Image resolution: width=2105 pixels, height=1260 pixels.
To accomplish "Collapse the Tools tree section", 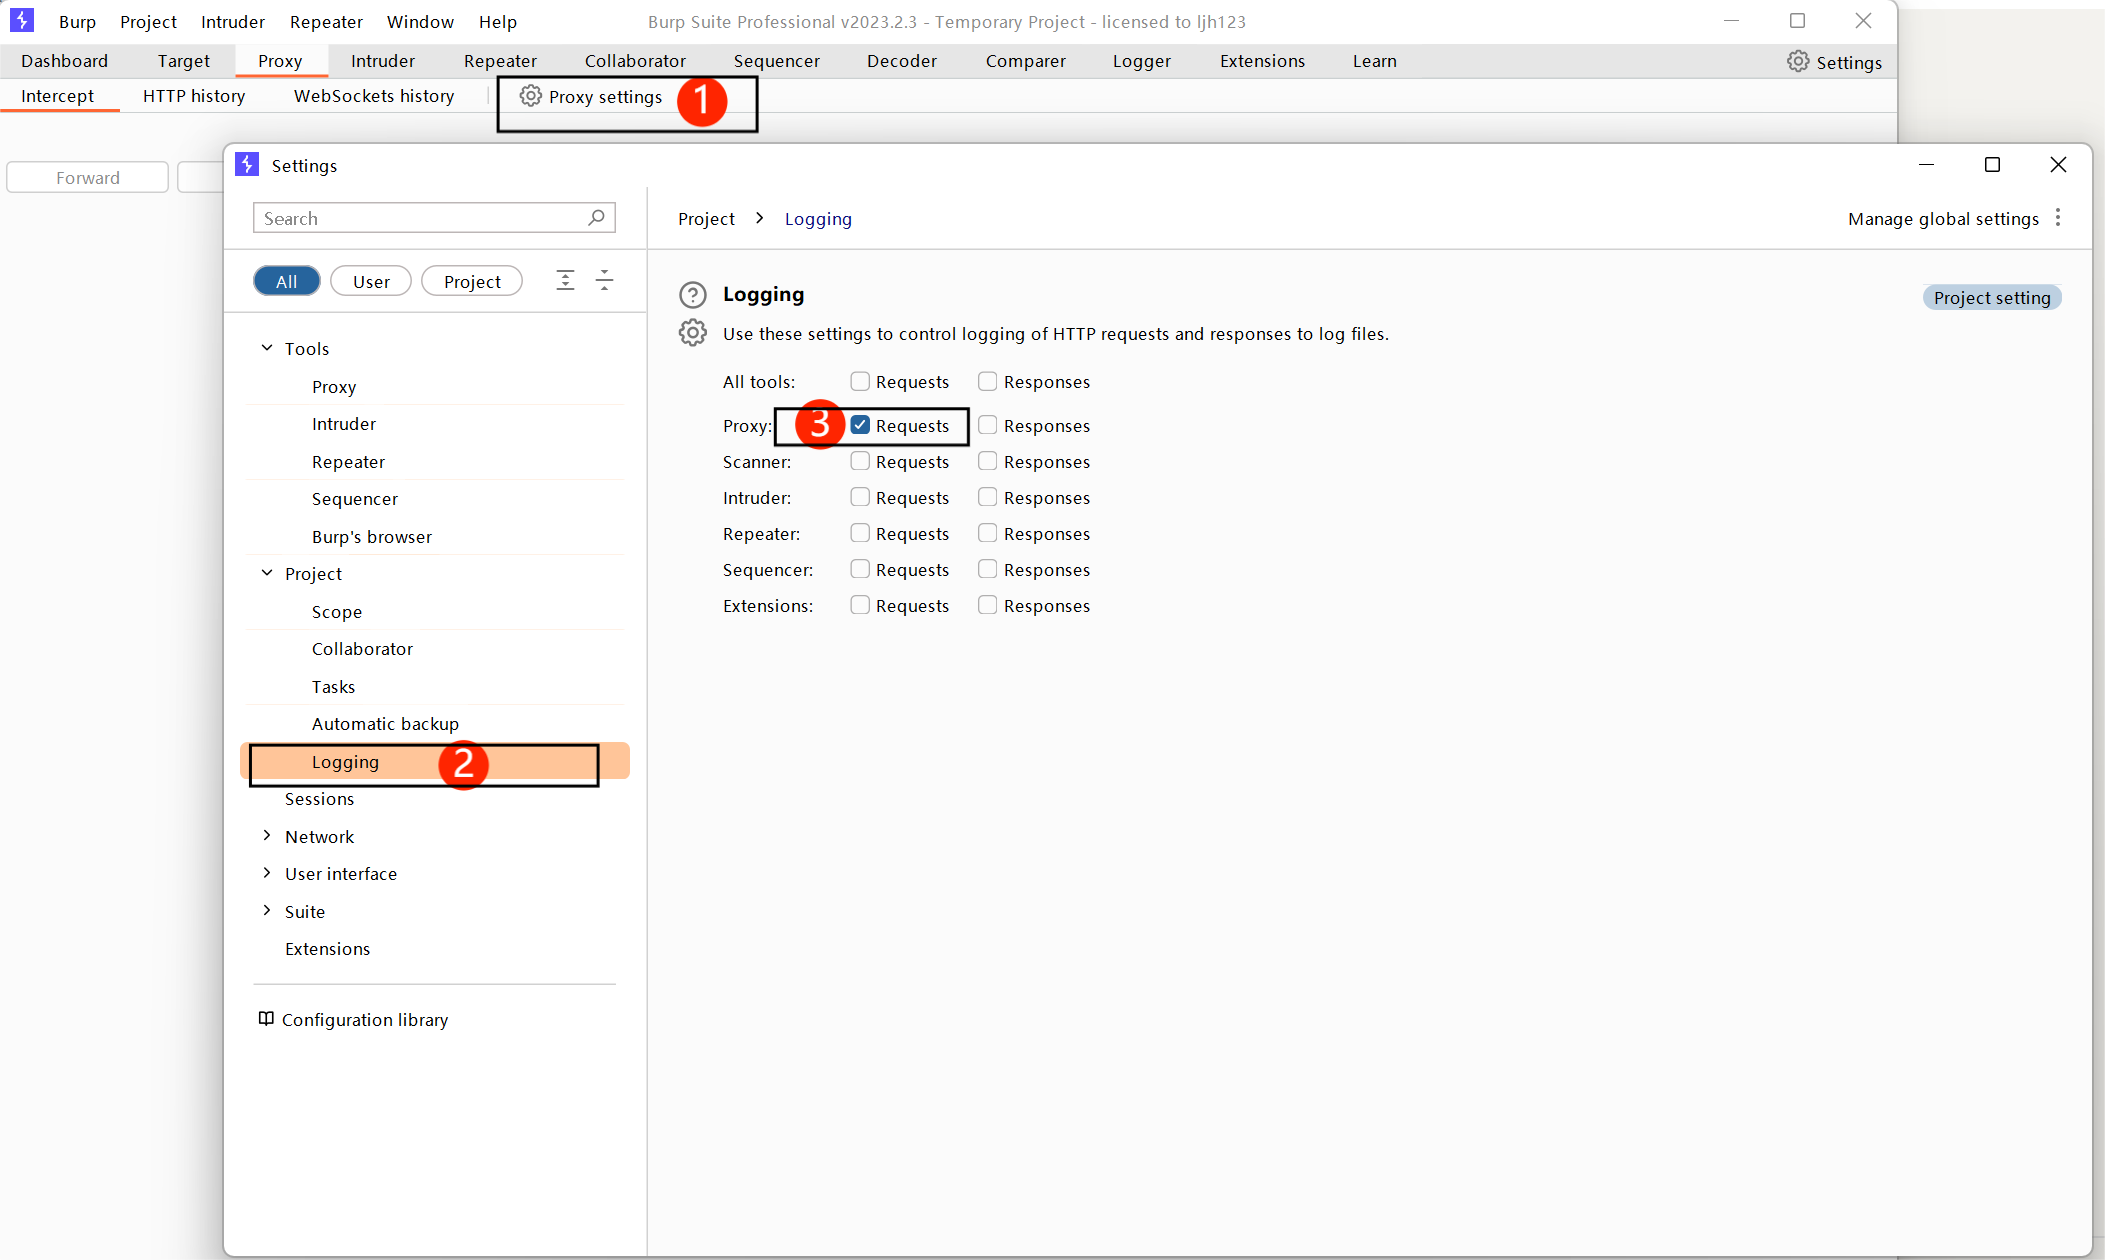I will [267, 348].
